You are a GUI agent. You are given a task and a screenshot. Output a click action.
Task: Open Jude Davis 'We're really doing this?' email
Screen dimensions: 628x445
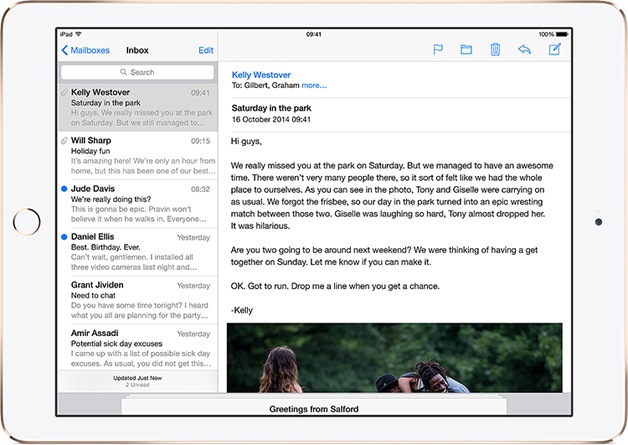138,204
